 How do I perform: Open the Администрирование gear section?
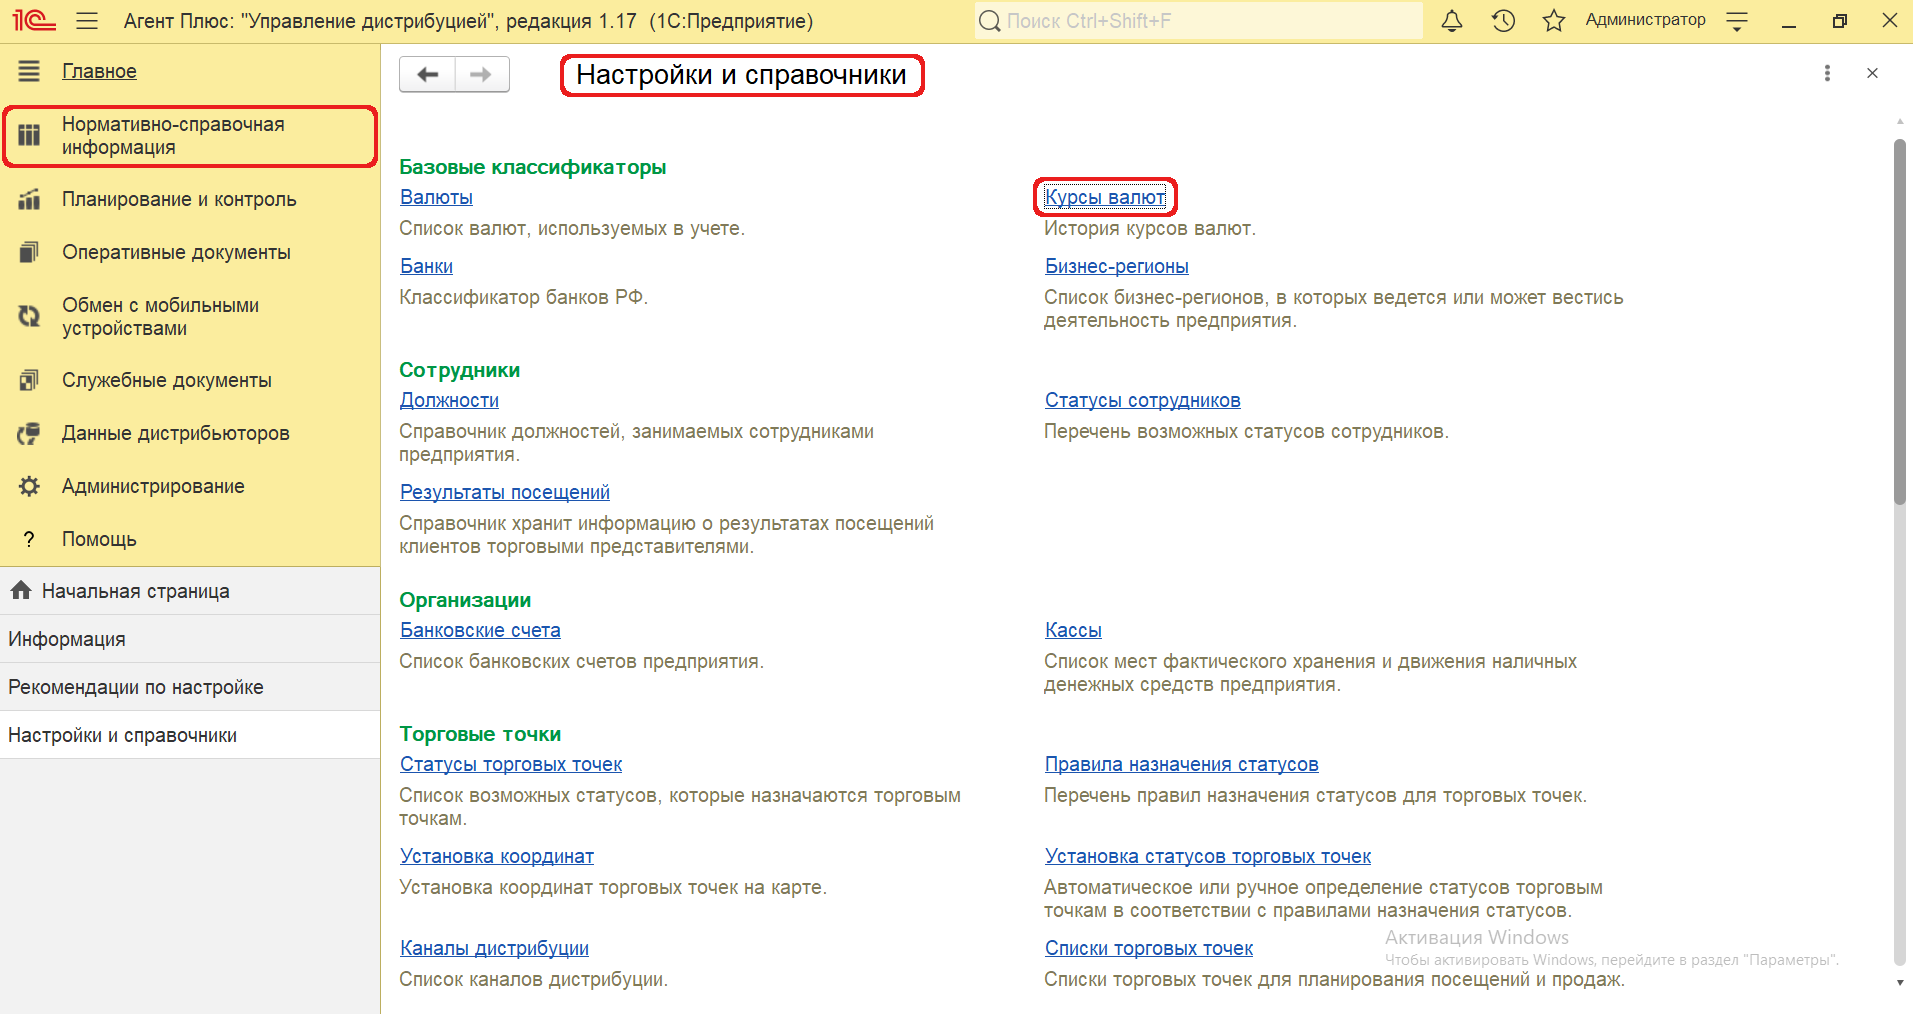(x=153, y=486)
